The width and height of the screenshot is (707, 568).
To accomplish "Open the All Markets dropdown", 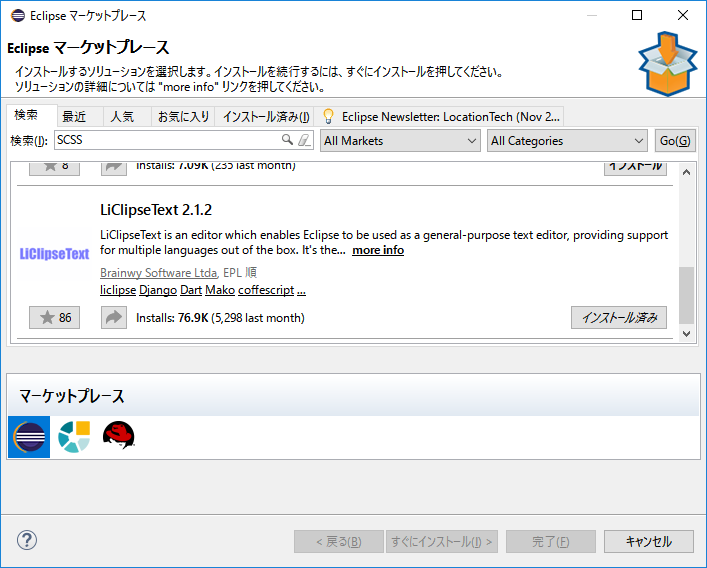I will click(x=400, y=141).
